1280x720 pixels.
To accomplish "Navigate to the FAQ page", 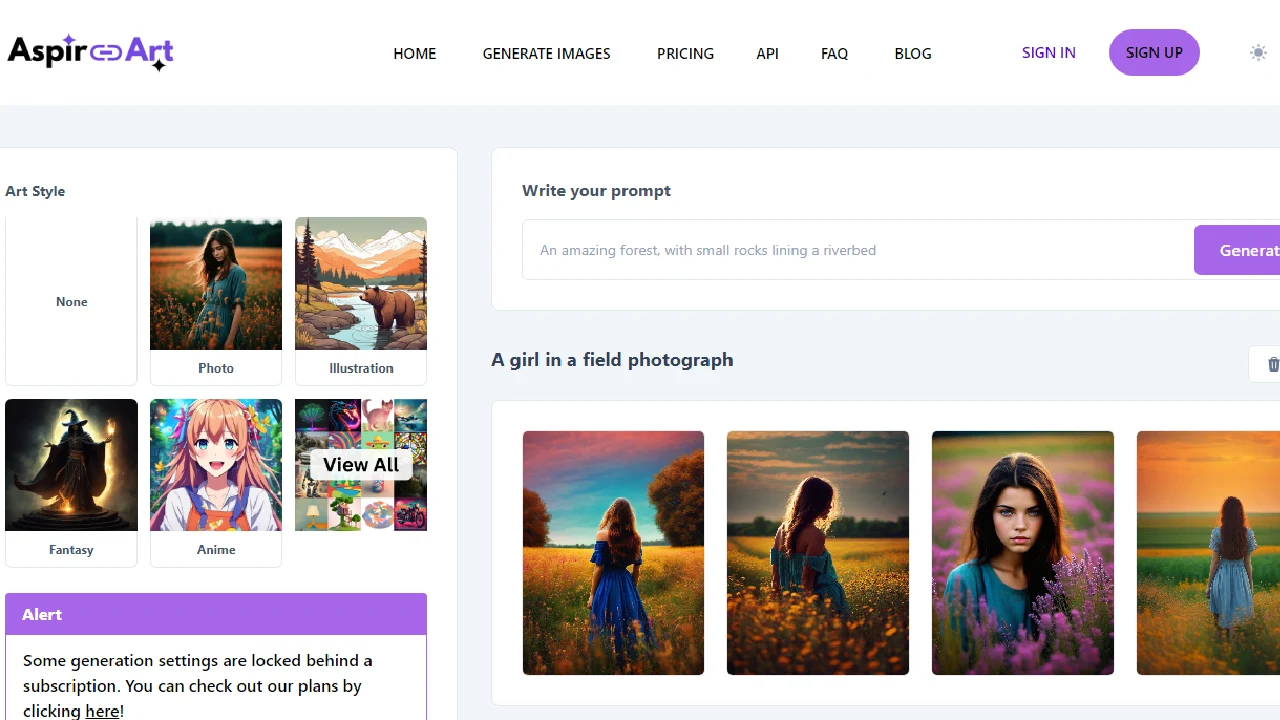I will [x=834, y=54].
